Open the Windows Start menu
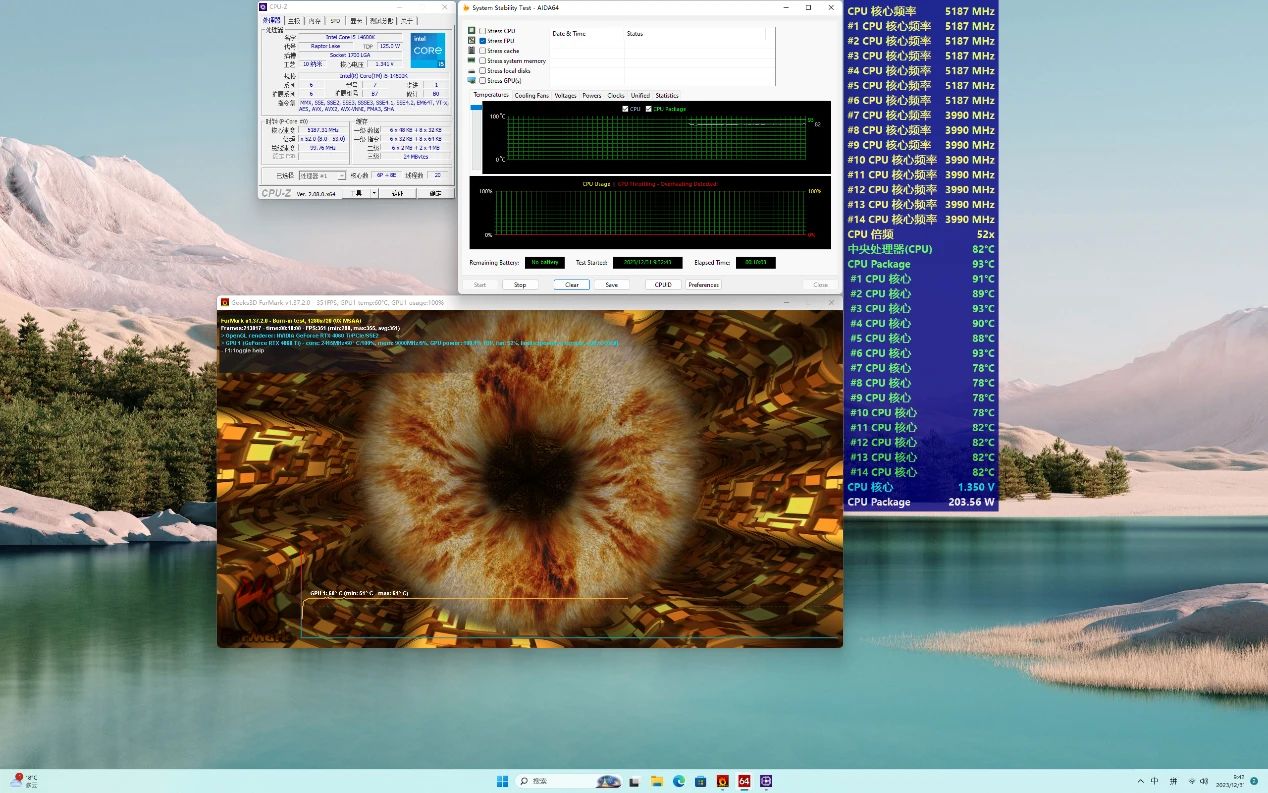The width and height of the screenshot is (1268, 793). coord(503,781)
